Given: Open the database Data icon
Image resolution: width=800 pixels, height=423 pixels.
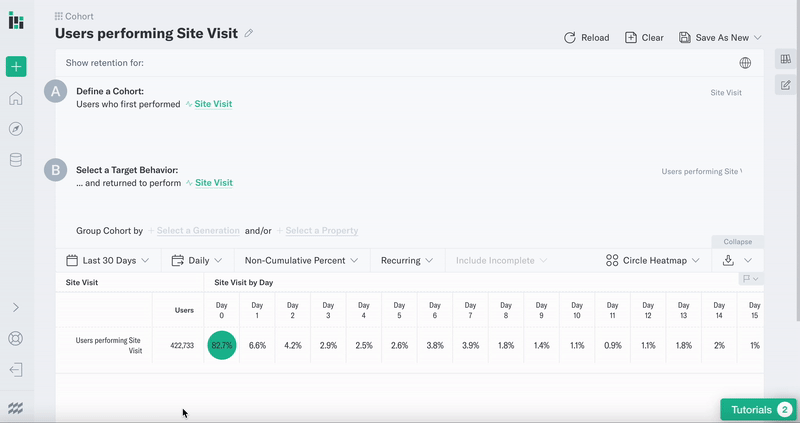Looking at the screenshot, I should (16, 160).
